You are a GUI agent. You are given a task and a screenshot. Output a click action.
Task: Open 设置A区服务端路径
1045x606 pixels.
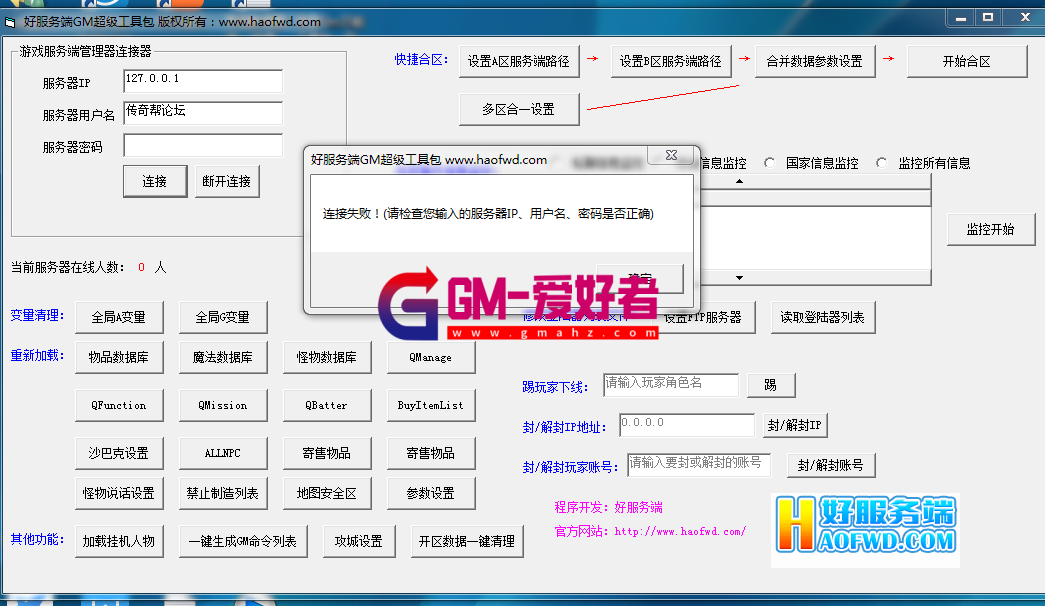click(x=519, y=61)
